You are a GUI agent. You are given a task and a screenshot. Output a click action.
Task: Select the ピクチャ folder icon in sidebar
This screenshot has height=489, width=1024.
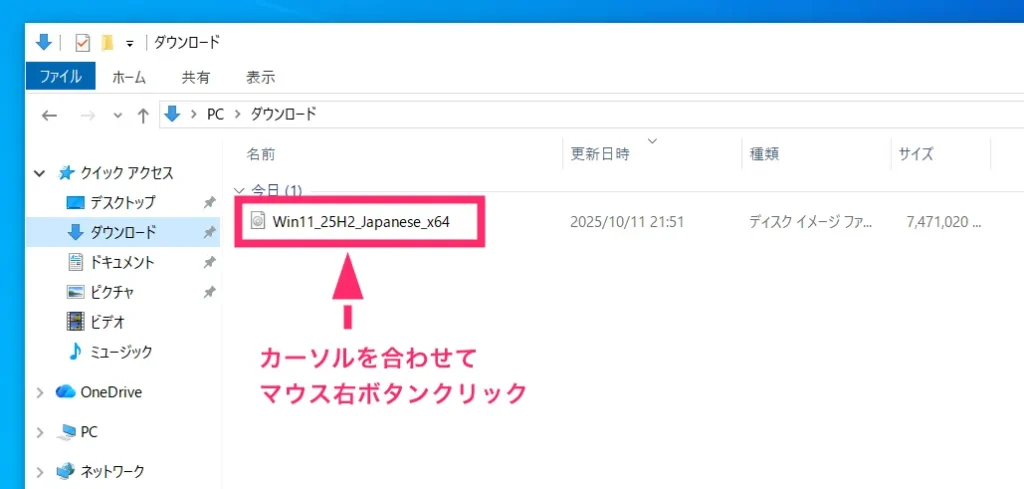point(76,292)
